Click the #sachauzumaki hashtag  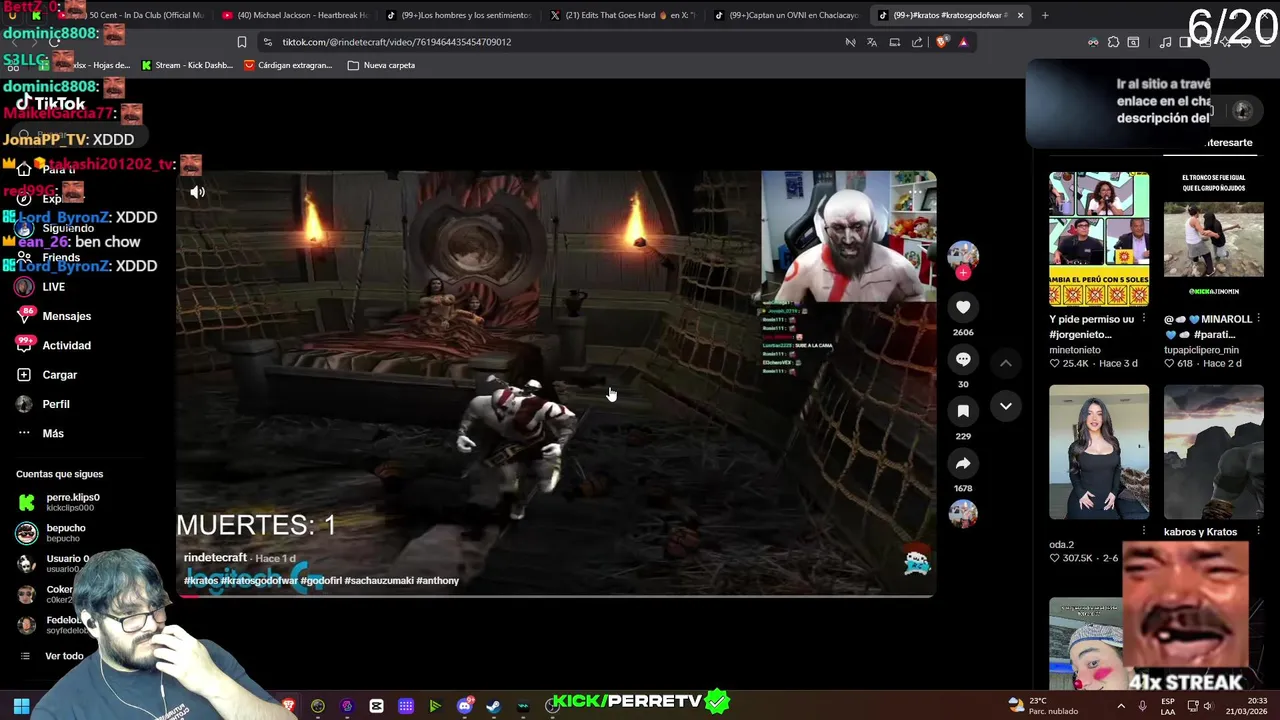coord(378,581)
